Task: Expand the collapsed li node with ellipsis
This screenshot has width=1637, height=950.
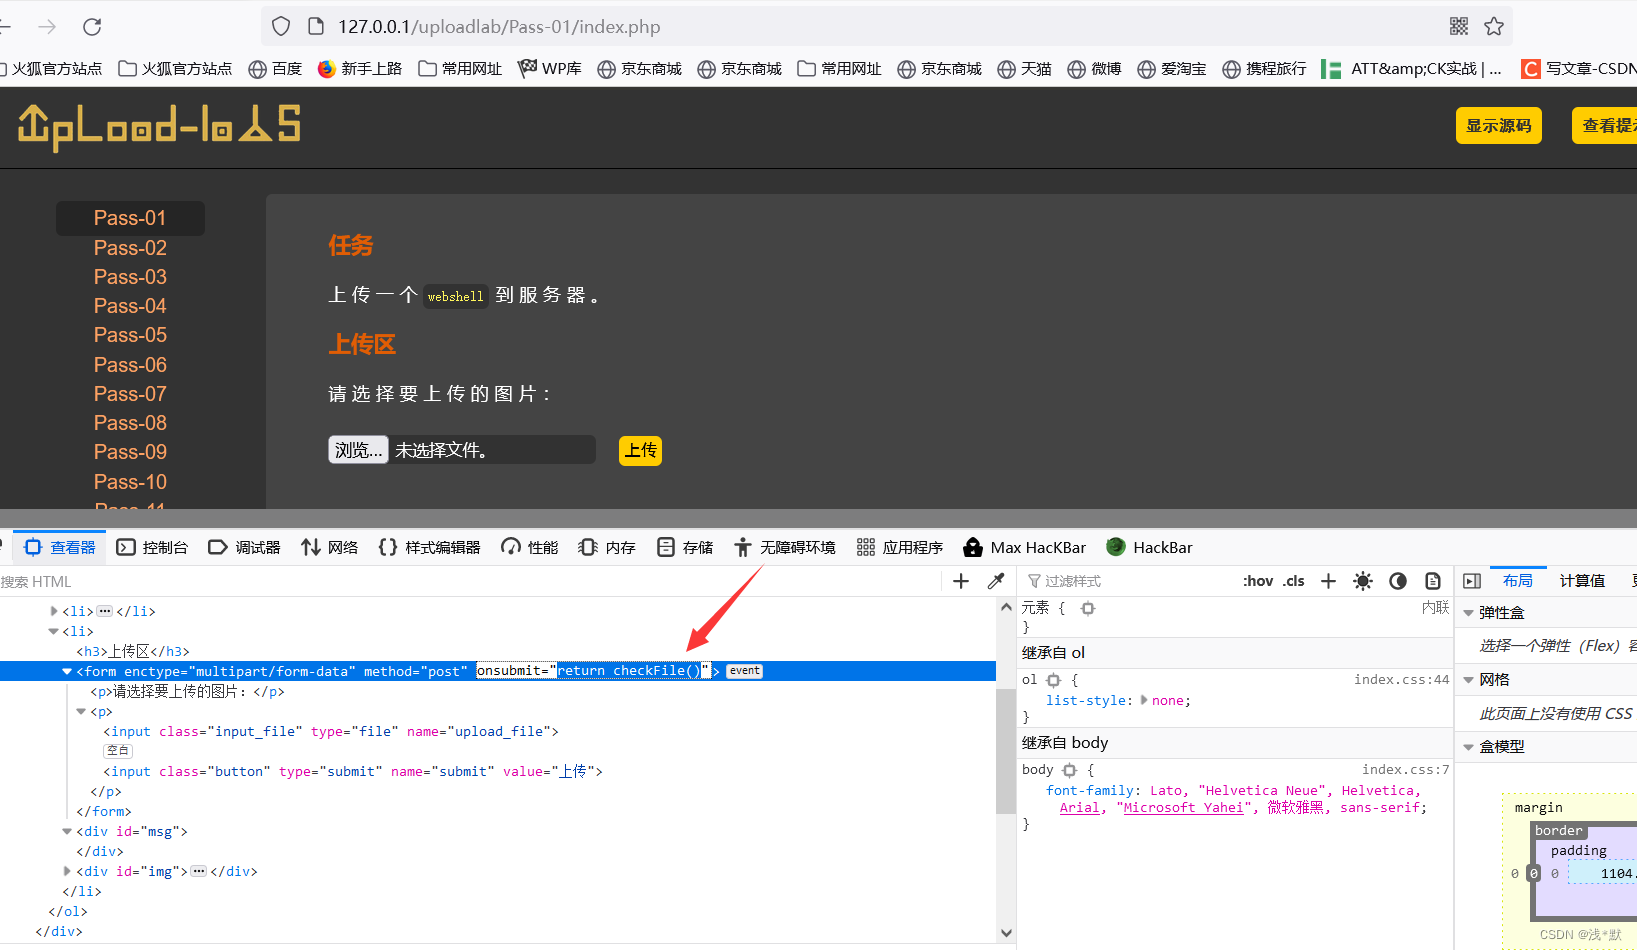Action: 53,611
